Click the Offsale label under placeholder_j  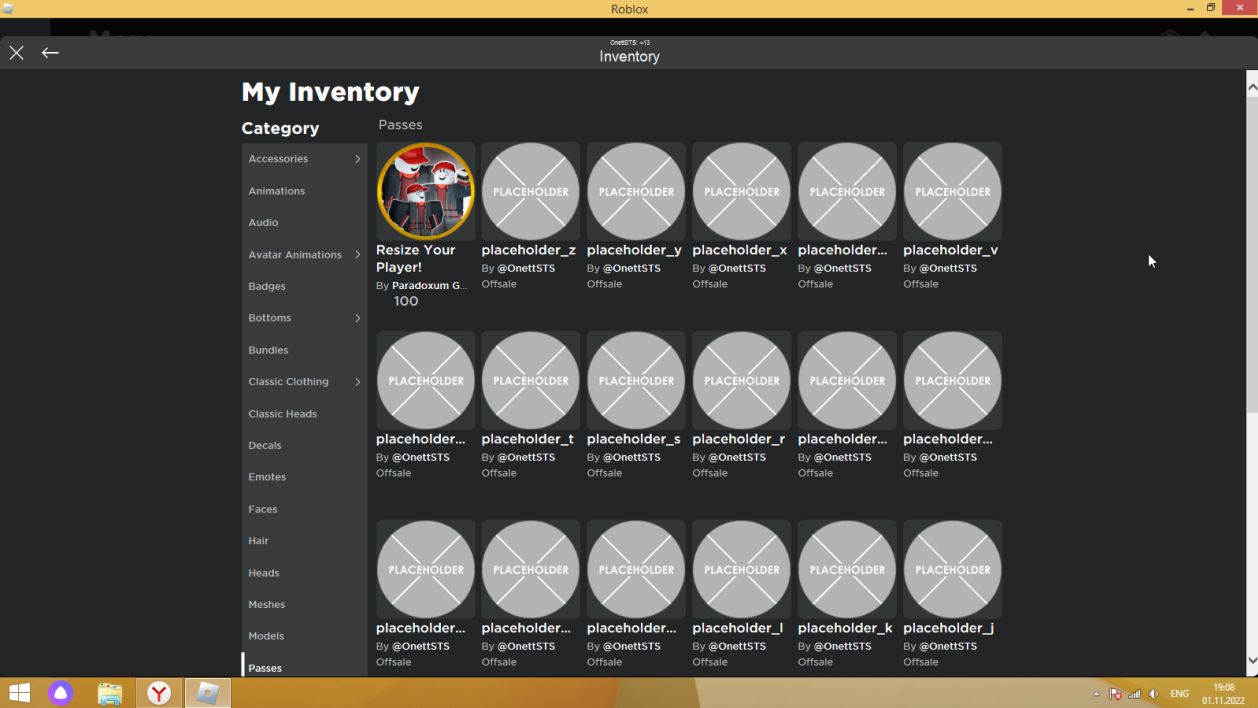[921, 662]
